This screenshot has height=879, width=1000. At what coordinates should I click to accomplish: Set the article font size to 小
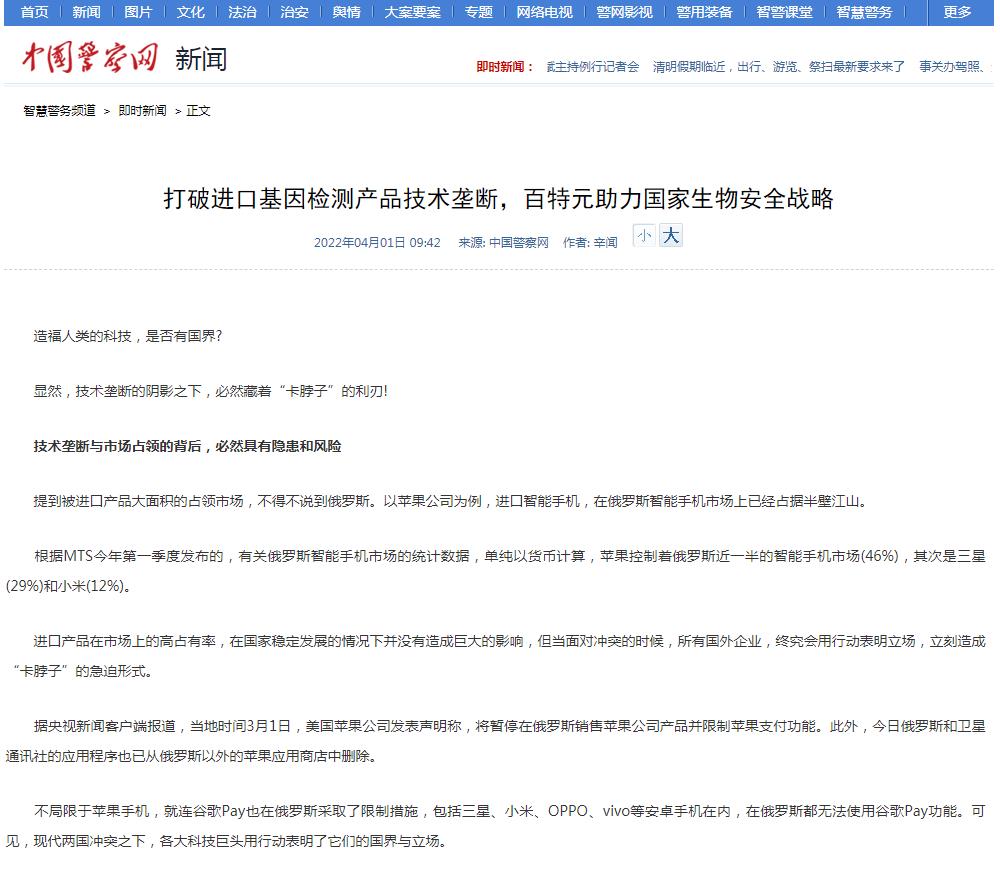pos(644,236)
